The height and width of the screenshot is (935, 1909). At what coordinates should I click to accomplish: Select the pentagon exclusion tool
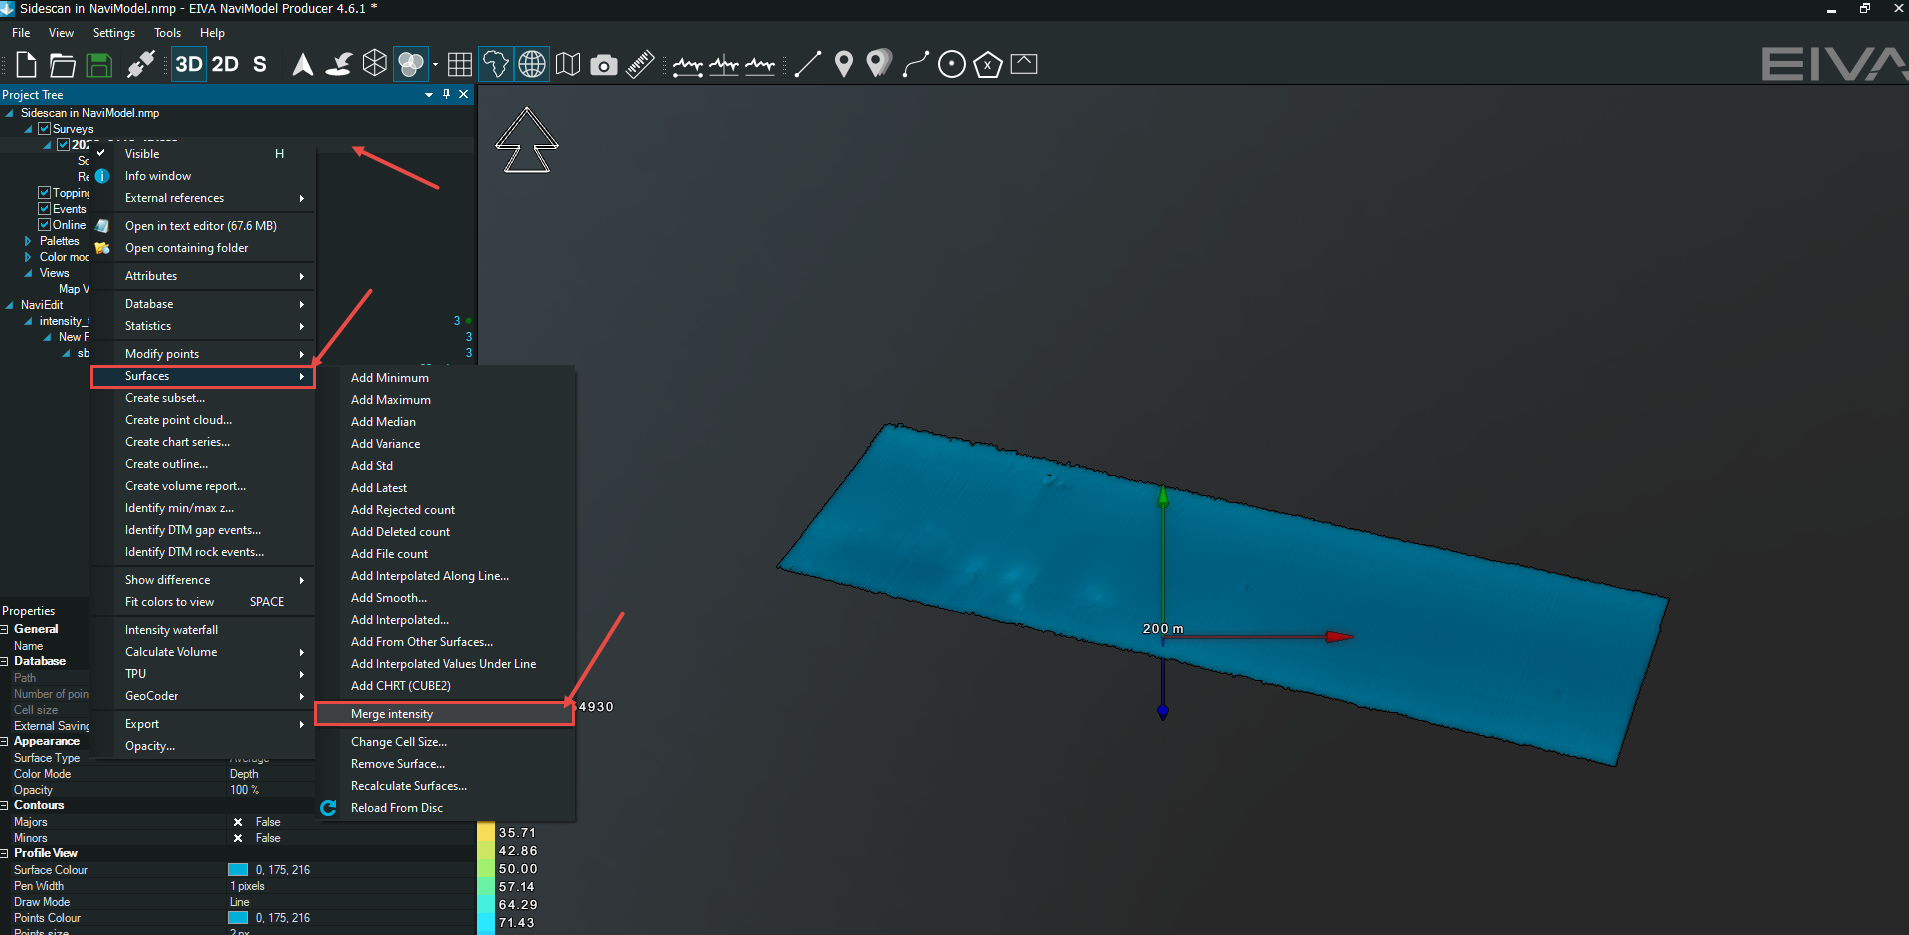[988, 65]
